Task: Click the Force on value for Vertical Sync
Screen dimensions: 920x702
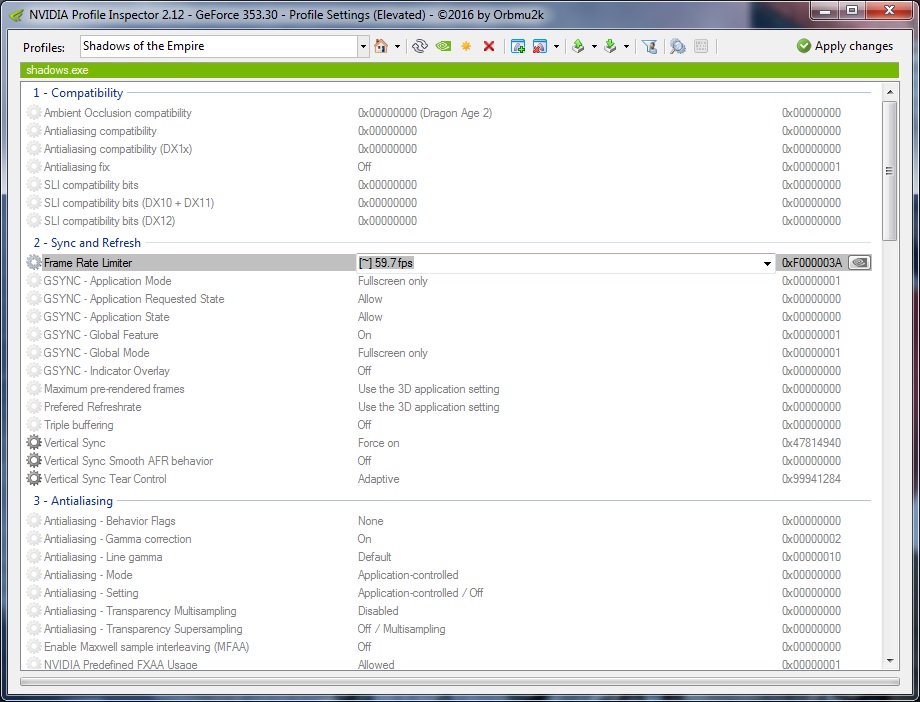Action: point(378,443)
